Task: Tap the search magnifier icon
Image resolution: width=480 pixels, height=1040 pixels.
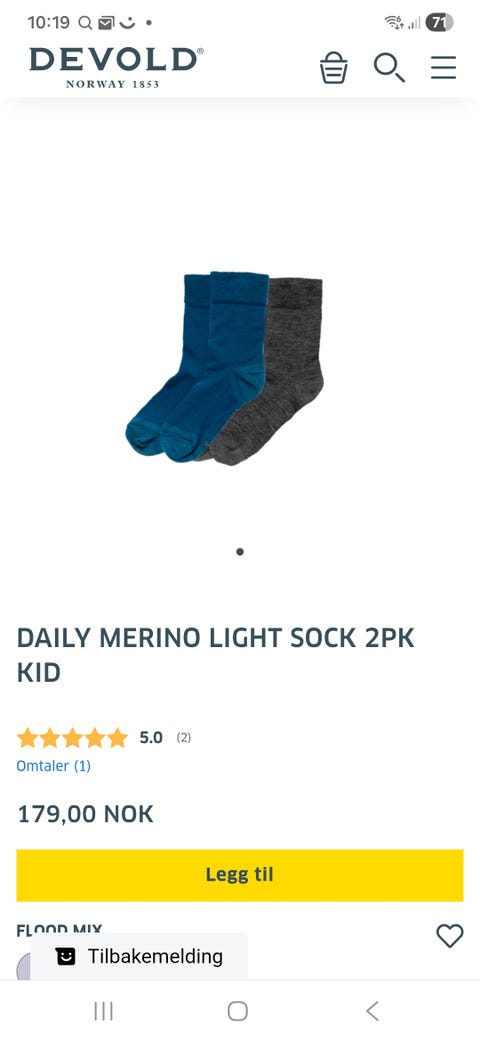Action: point(389,67)
